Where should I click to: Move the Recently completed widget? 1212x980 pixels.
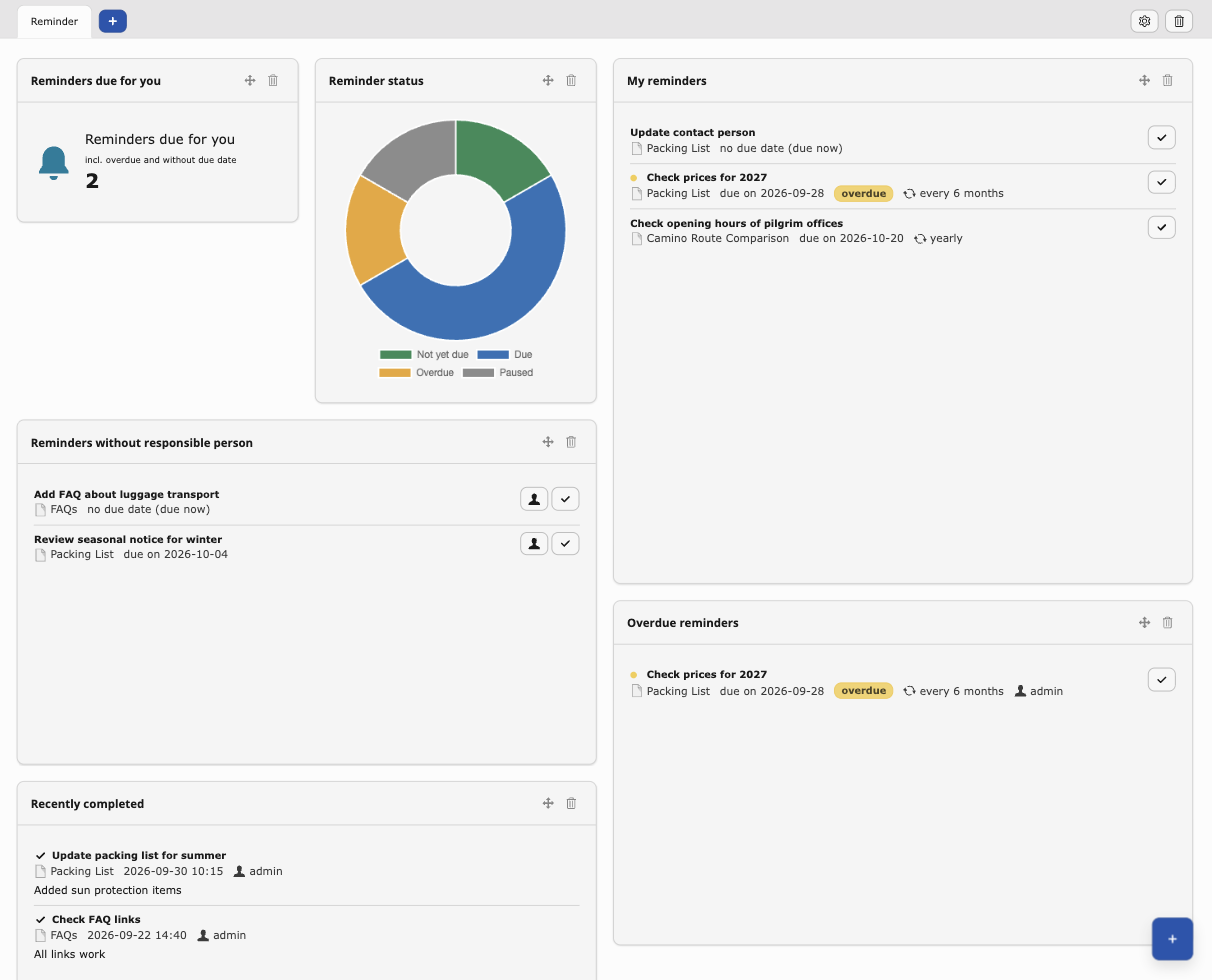pos(548,803)
